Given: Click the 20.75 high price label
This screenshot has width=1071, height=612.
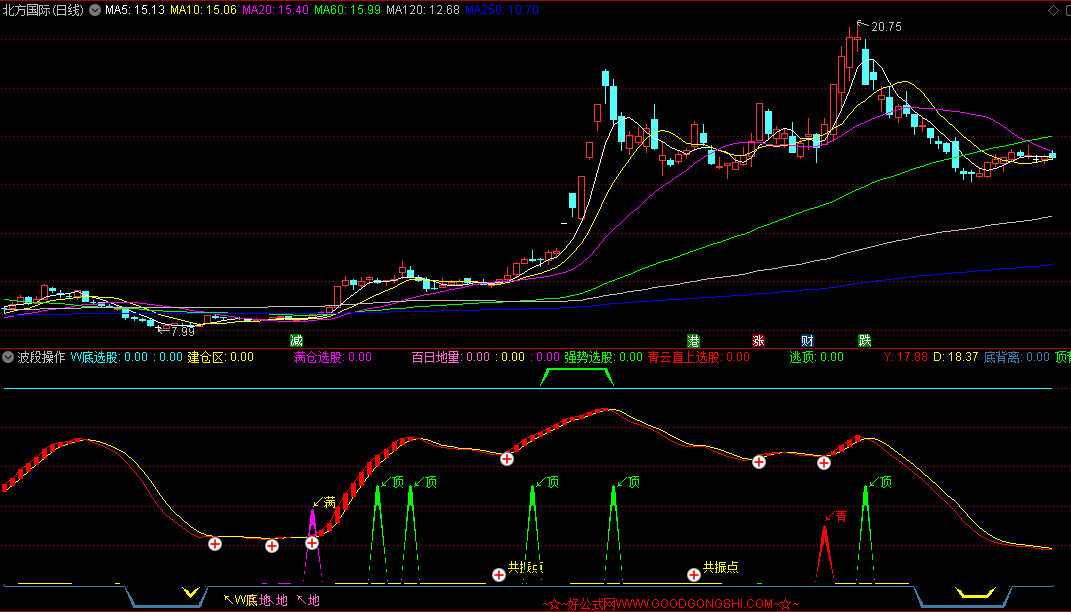Looking at the screenshot, I should pos(886,27).
